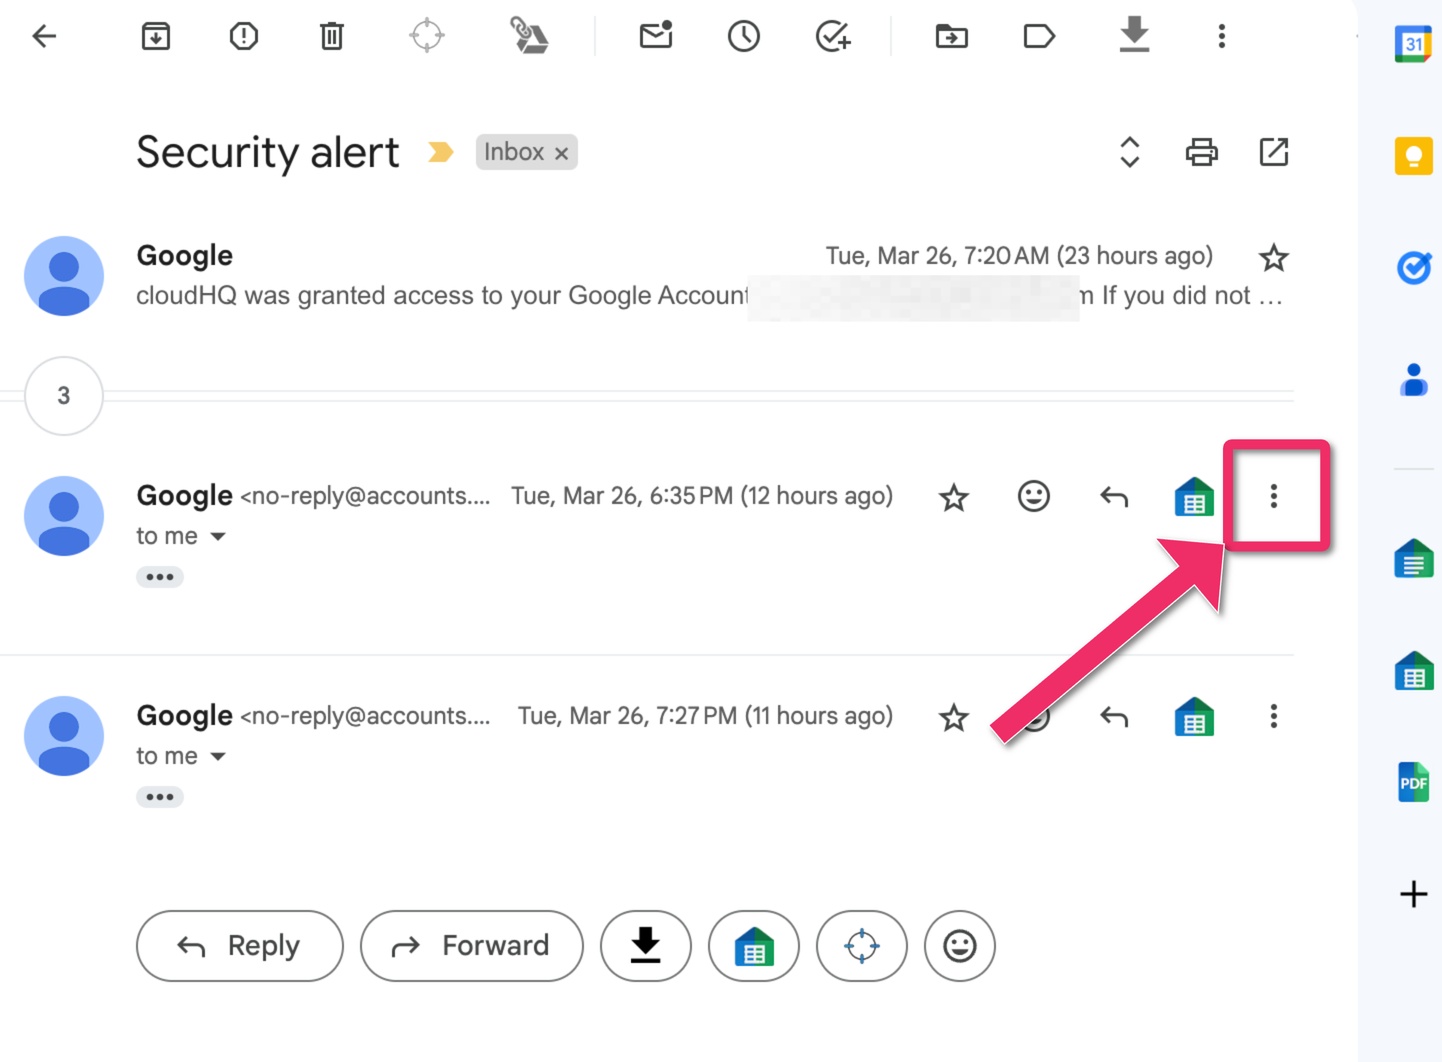Open the document add-on in side panel

[x=1414, y=559]
